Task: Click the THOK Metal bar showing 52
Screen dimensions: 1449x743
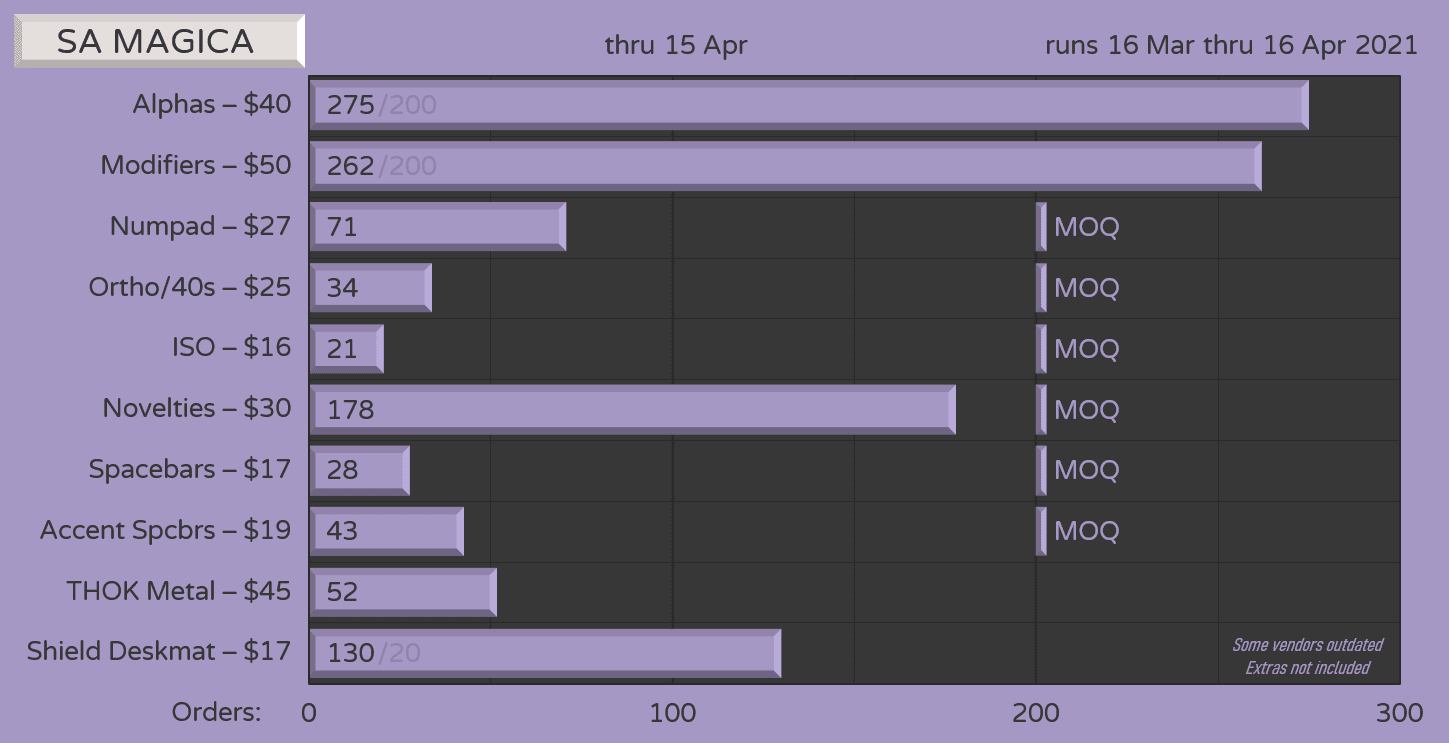Action: click(403, 592)
